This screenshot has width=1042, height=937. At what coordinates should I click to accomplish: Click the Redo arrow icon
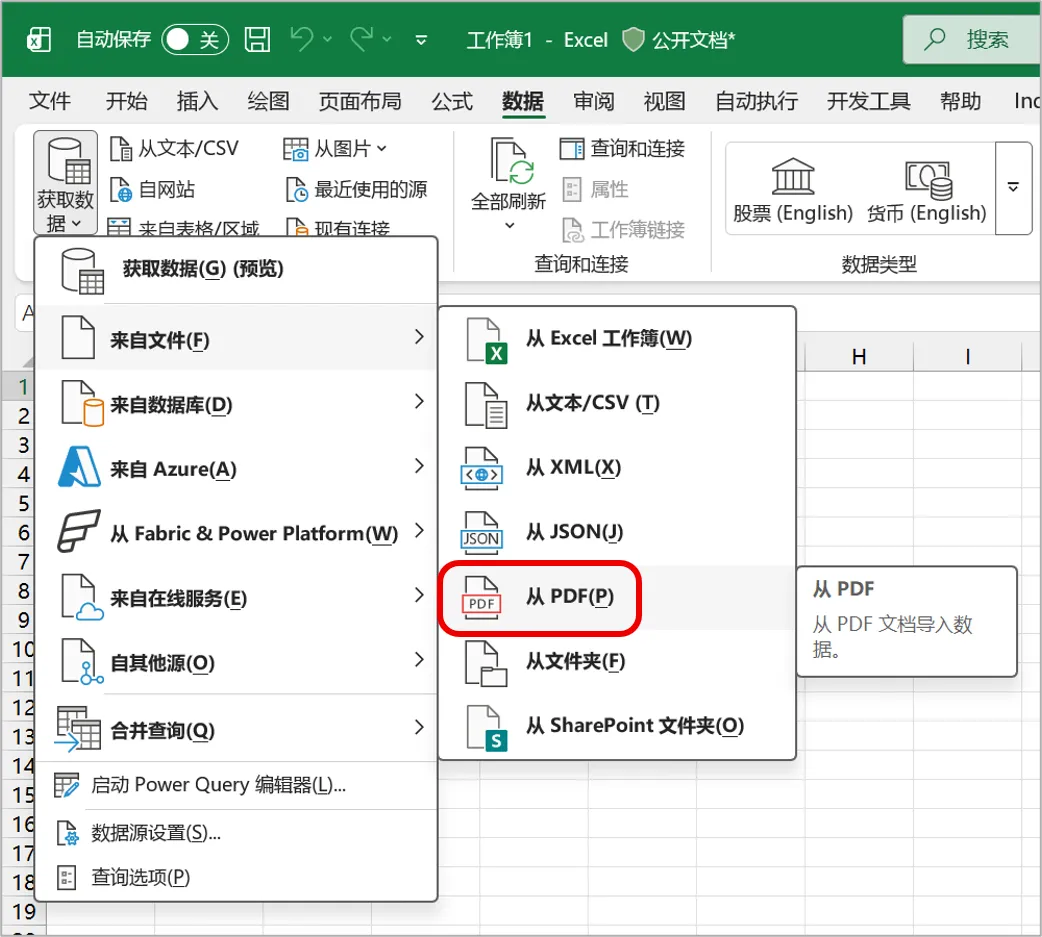pyautogui.click(x=362, y=39)
